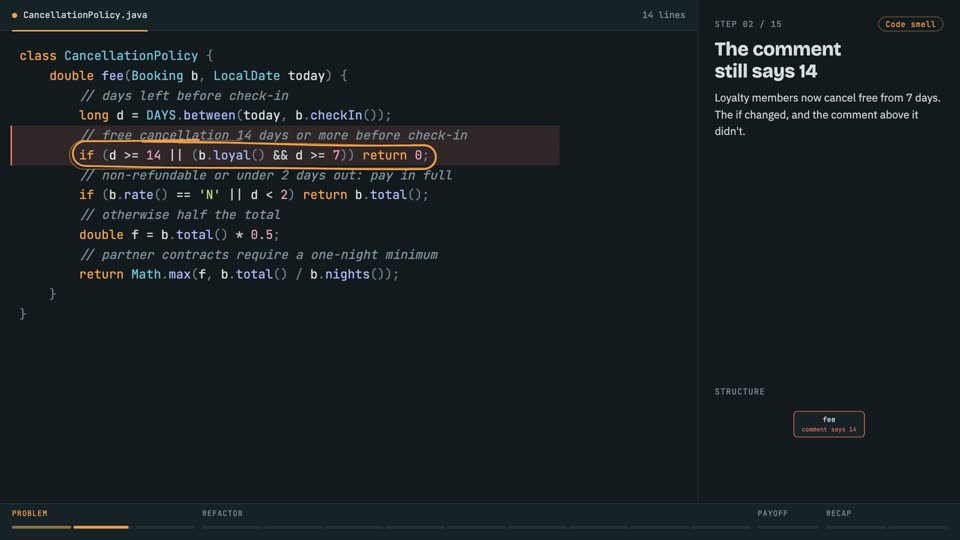Screen dimensions: 960x540
Task: Click the 'long d = DAYS.between' line
Action: pyautogui.click(x=235, y=115)
